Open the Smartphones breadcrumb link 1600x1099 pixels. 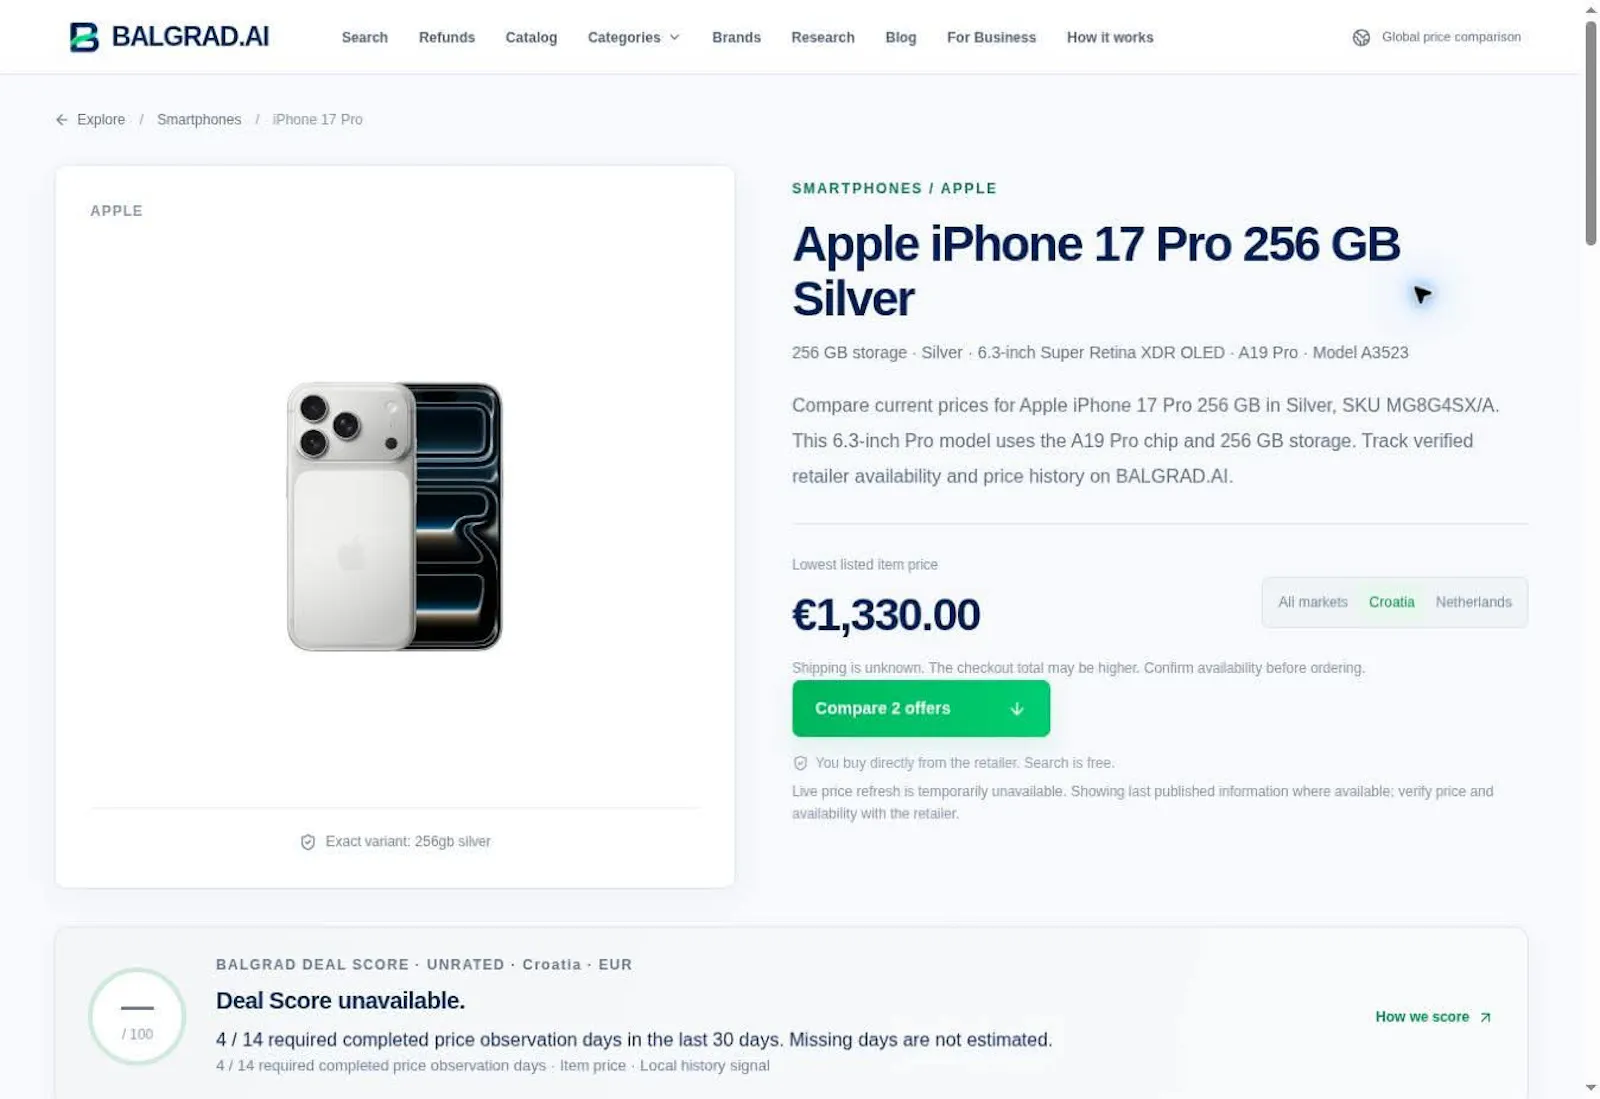(x=199, y=120)
